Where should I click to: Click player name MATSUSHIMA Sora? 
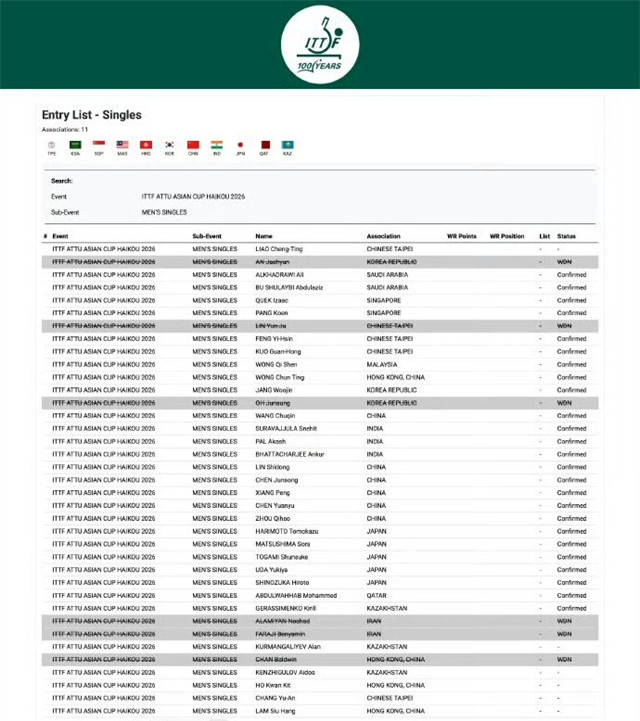282,544
